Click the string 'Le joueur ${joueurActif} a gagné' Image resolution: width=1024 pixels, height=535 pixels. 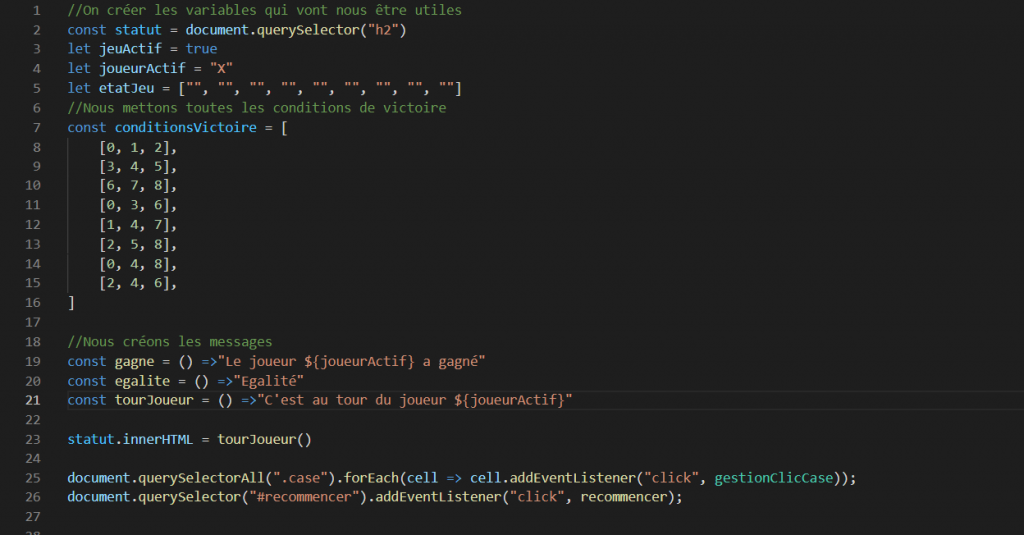351,361
